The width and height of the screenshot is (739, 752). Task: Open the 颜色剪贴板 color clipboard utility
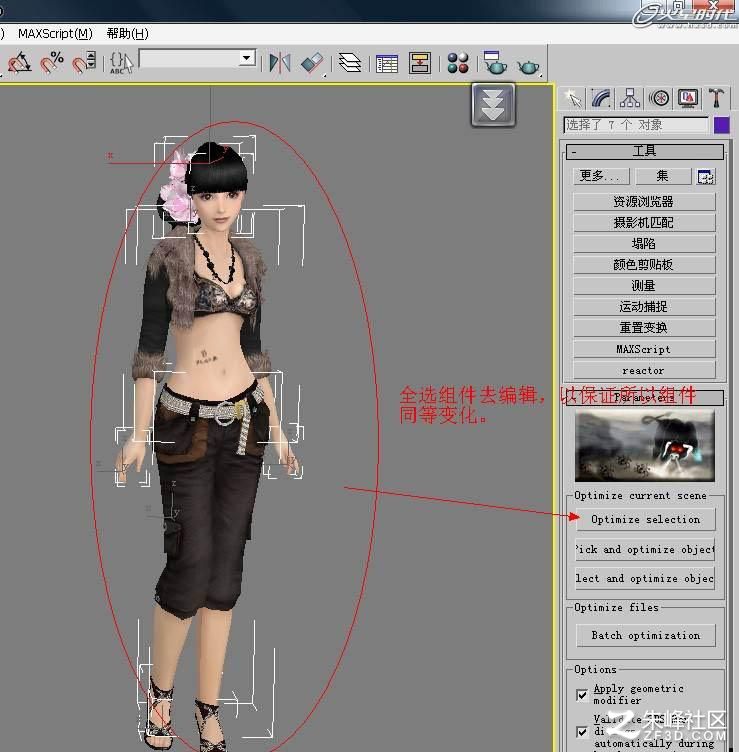[644, 265]
